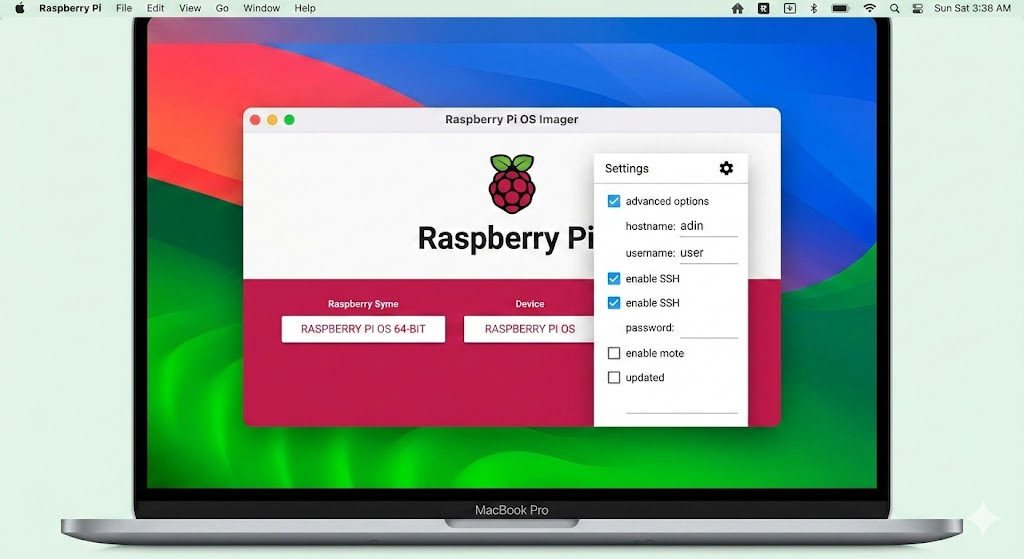
Task: Check the battery status icon
Action: (840, 8)
